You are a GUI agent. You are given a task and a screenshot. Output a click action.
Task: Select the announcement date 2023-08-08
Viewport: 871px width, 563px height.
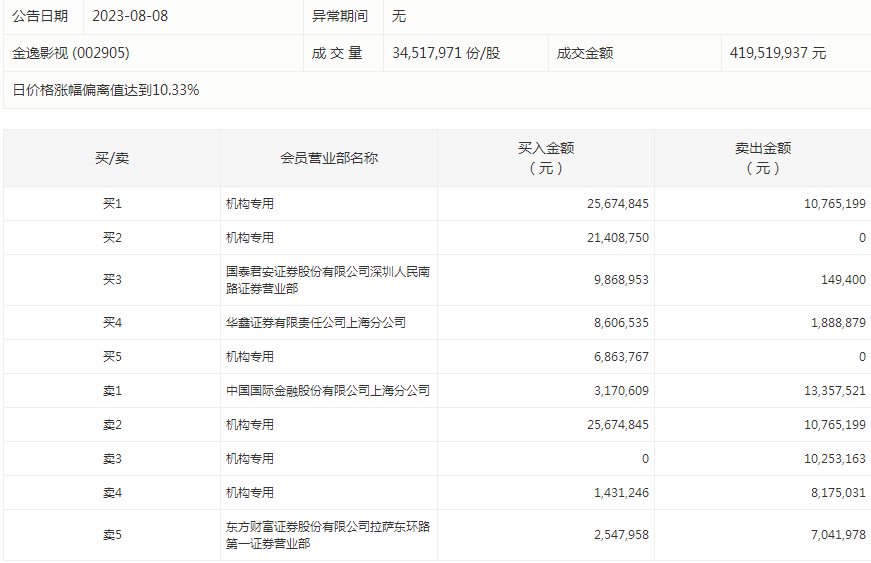pyautogui.click(x=128, y=16)
